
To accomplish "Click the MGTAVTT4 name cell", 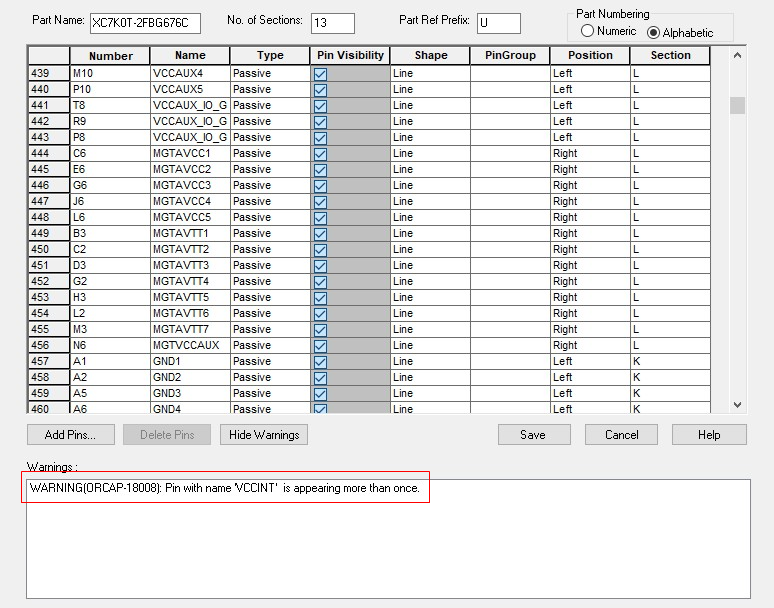I will click(x=190, y=281).
